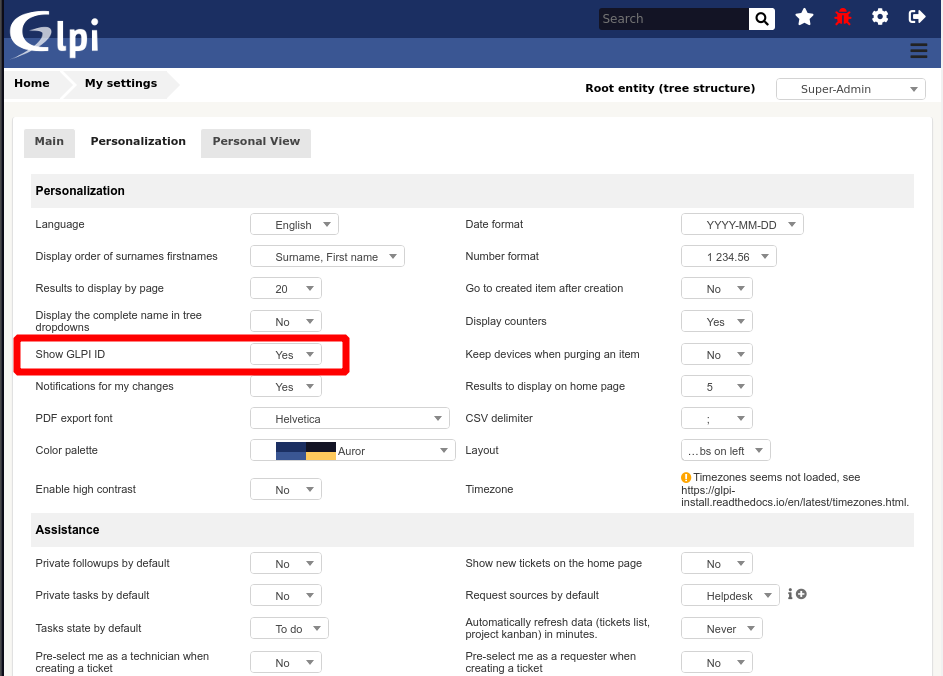Open settings using the gear icon
Image resolution: width=943 pixels, height=676 pixels.
(x=879, y=16)
